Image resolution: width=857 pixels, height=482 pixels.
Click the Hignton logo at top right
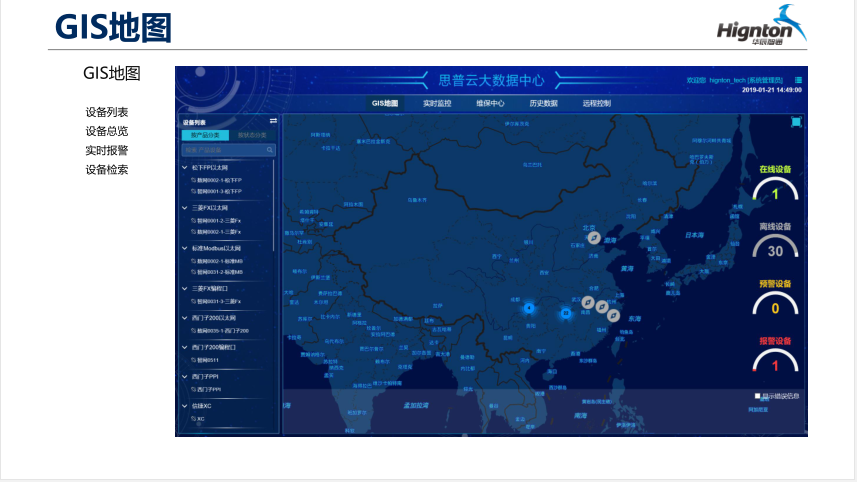pyautogui.click(x=762, y=27)
